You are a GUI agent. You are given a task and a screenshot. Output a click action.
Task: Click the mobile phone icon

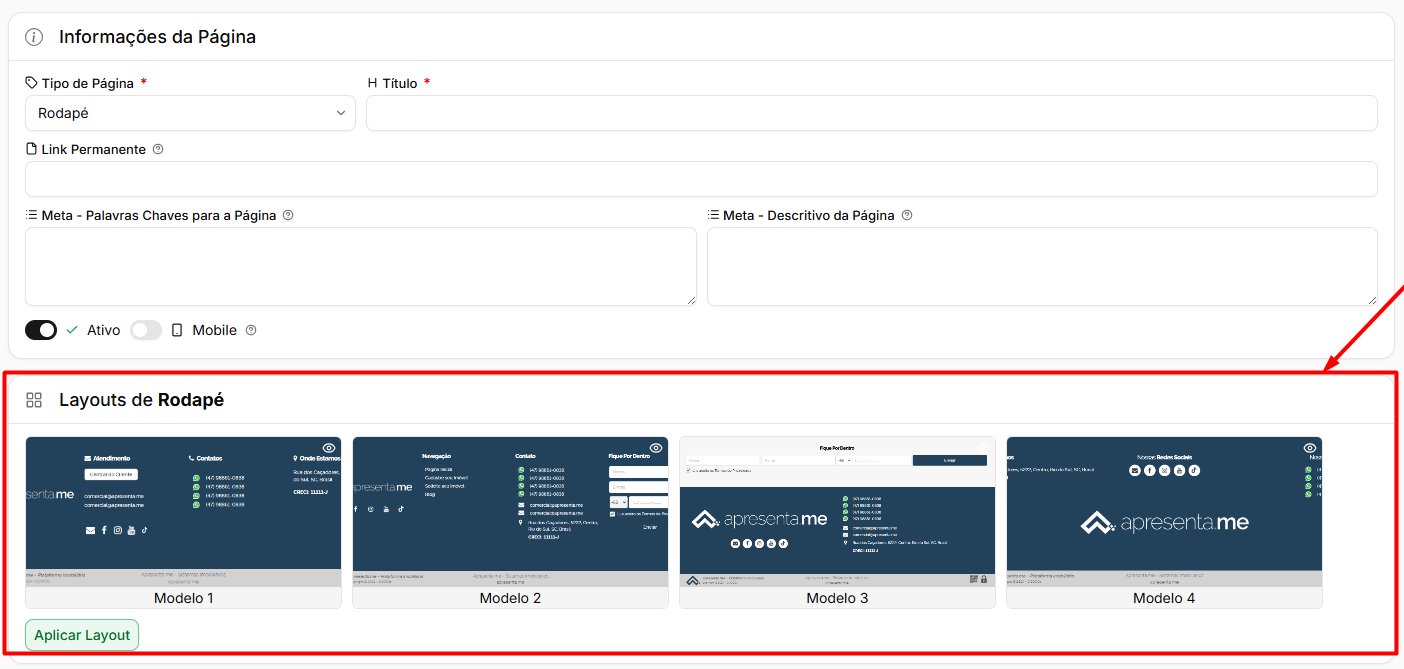(x=177, y=330)
